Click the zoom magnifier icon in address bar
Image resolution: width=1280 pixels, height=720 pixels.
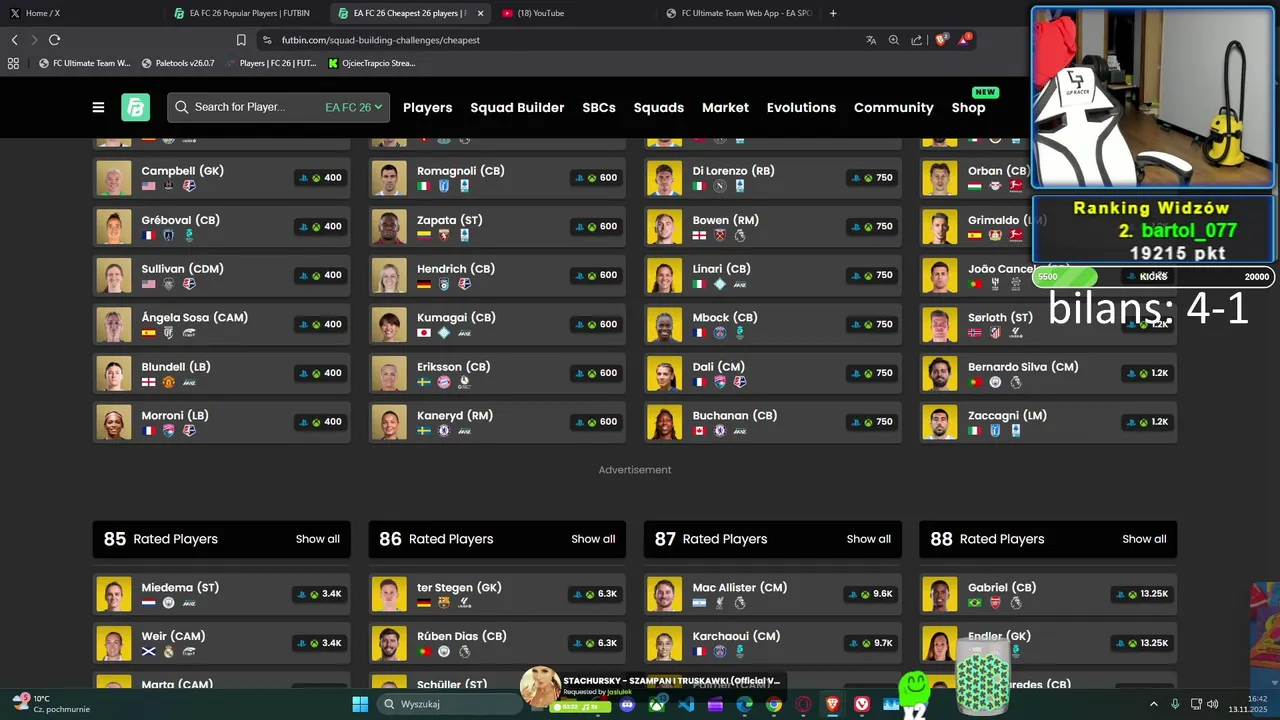pos(894,40)
